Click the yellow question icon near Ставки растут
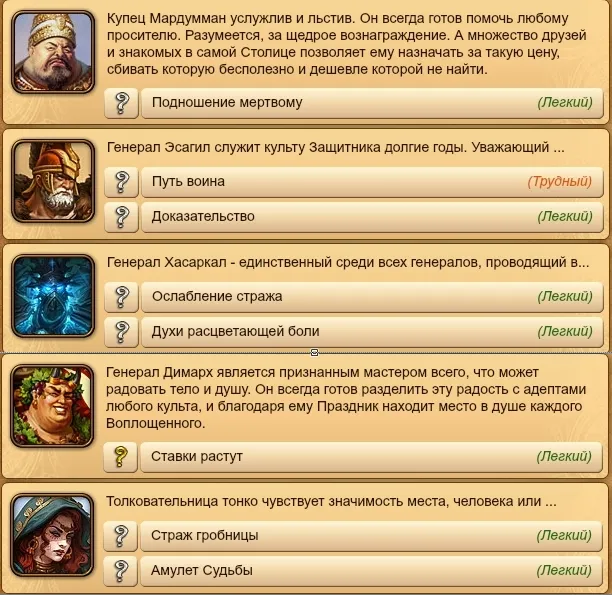Image resolution: width=612 pixels, height=595 pixels. 121,457
